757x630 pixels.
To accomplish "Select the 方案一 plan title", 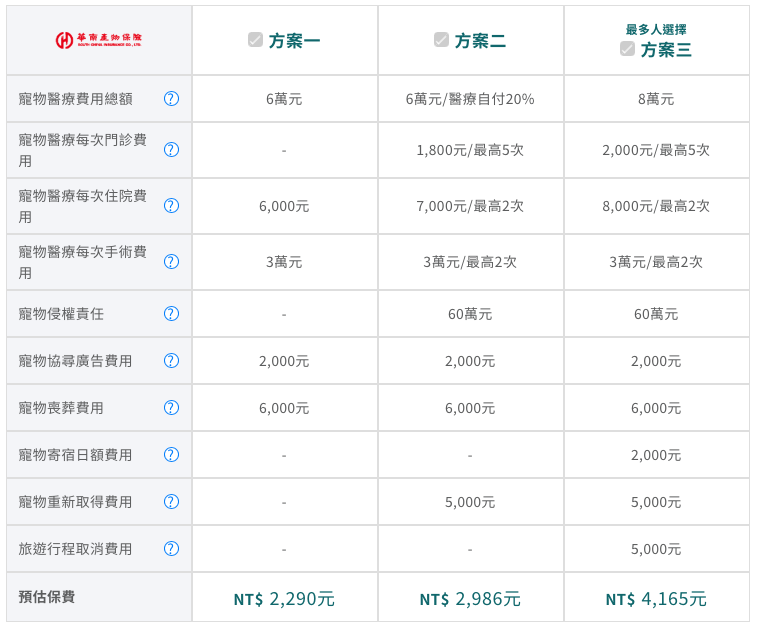I will (295, 41).
